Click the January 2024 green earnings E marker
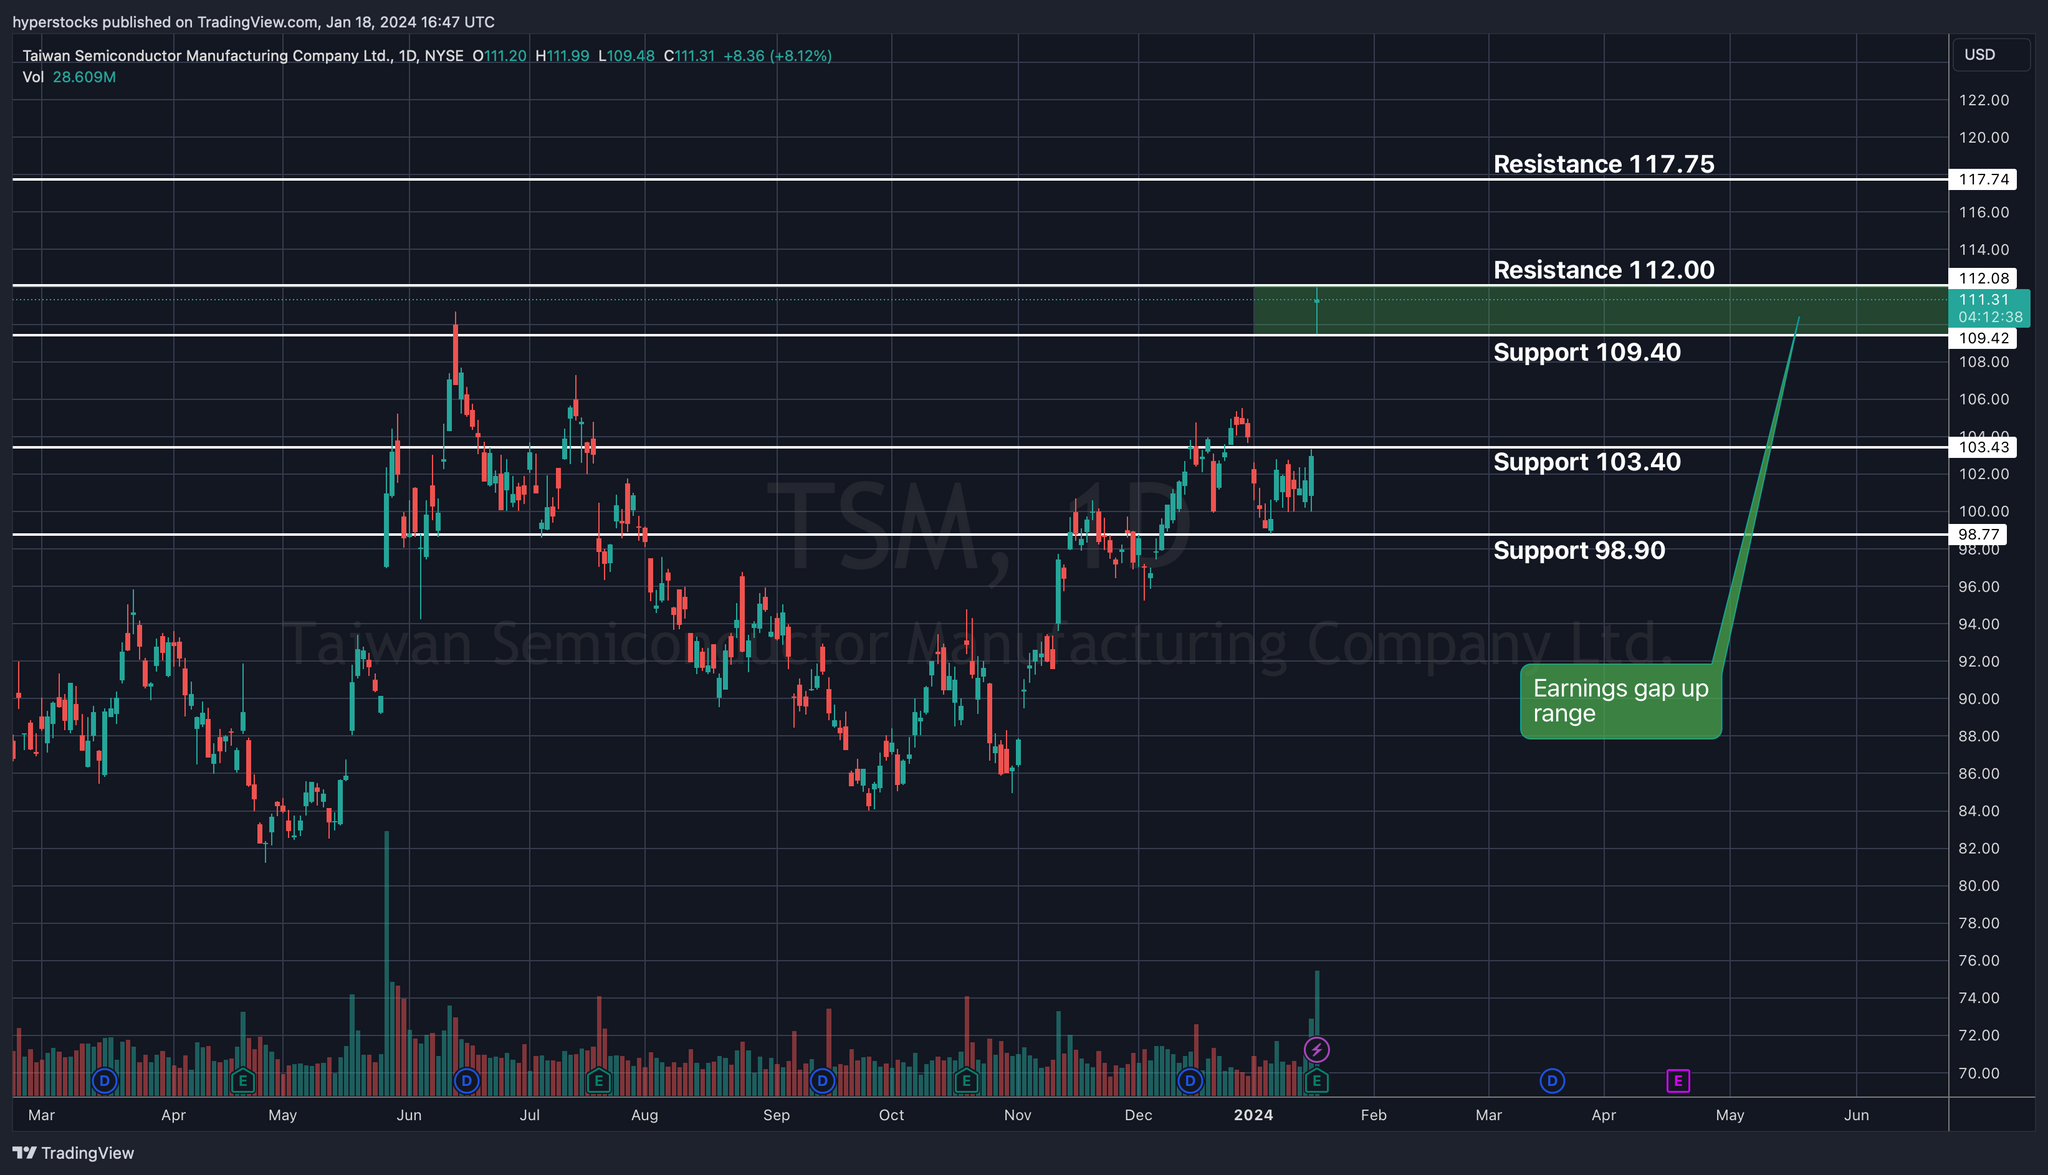The width and height of the screenshot is (2048, 1175). click(x=1317, y=1080)
